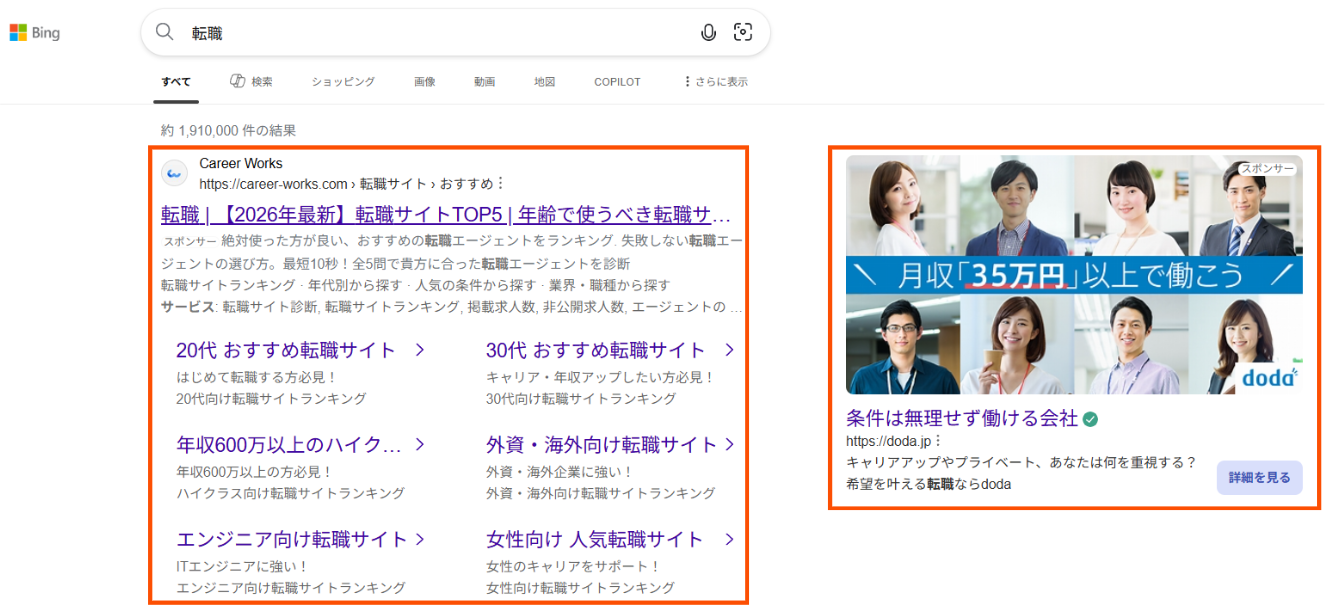Click the Career Works site favicon

175,173
